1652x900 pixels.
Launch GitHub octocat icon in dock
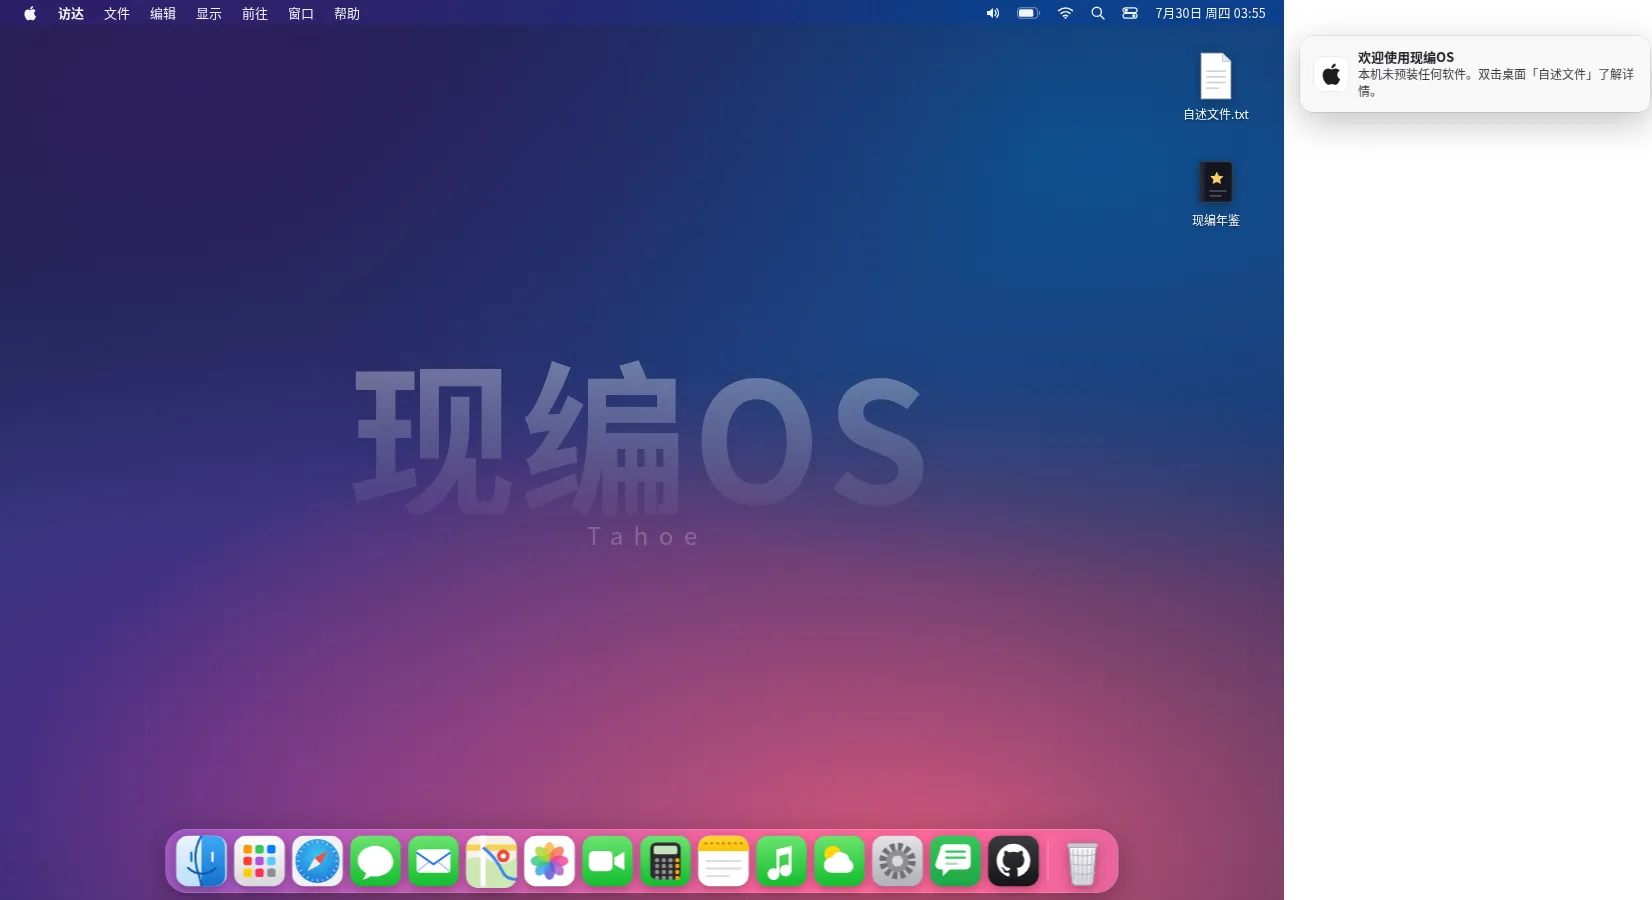click(1014, 861)
